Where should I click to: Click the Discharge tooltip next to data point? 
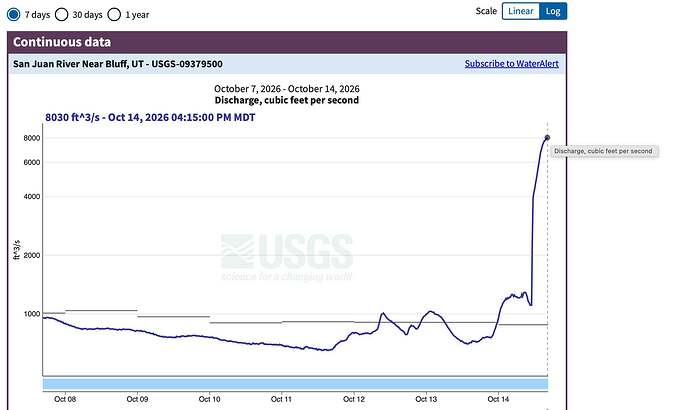tap(604, 151)
